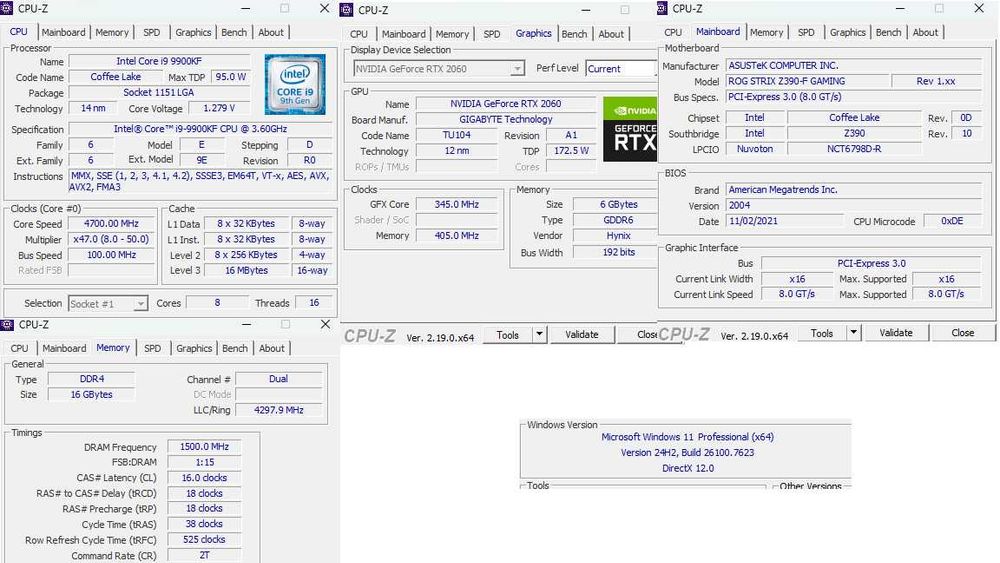Click Tools button in the Graphics window
This screenshot has width=1000, height=563.
point(508,334)
